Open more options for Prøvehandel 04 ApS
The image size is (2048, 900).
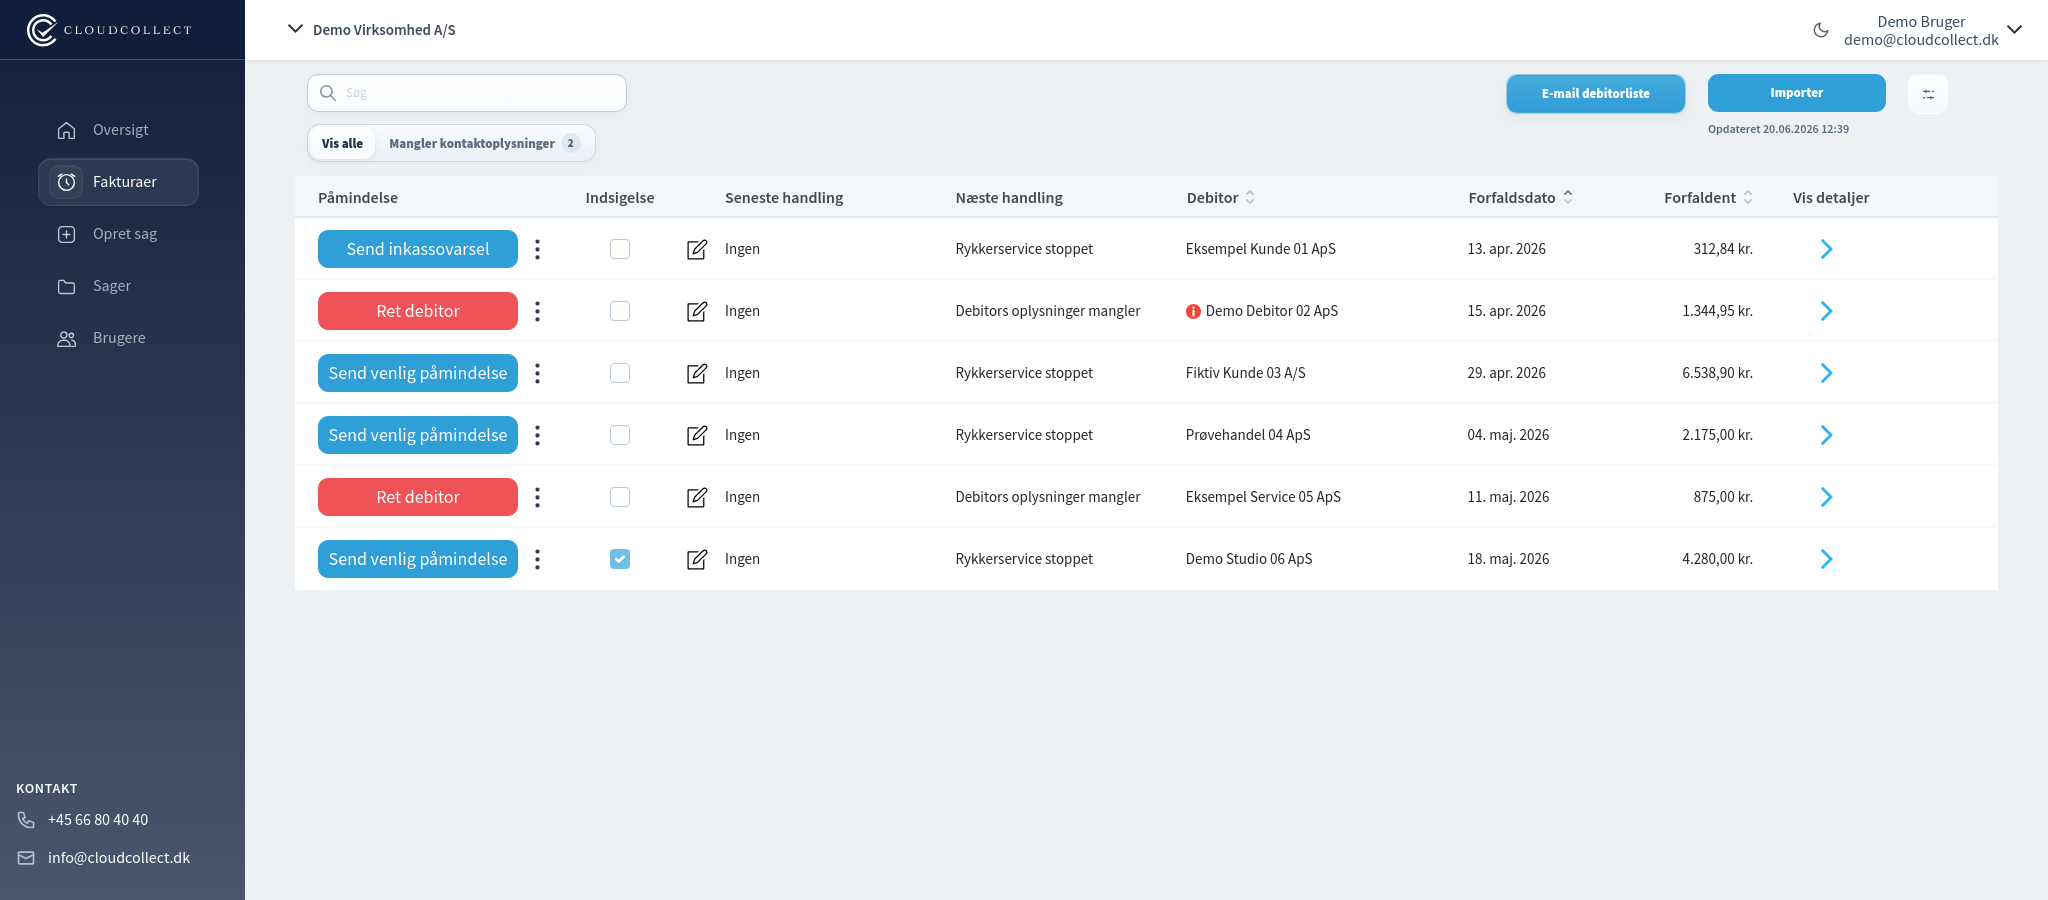[538, 435]
